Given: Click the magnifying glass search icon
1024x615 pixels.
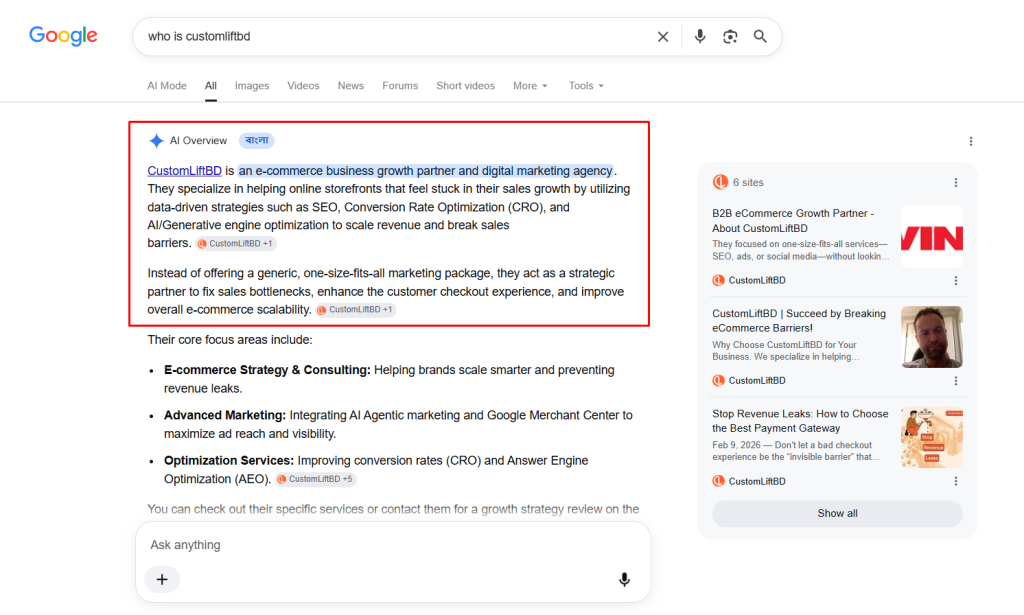Looking at the screenshot, I should pyautogui.click(x=760, y=37).
